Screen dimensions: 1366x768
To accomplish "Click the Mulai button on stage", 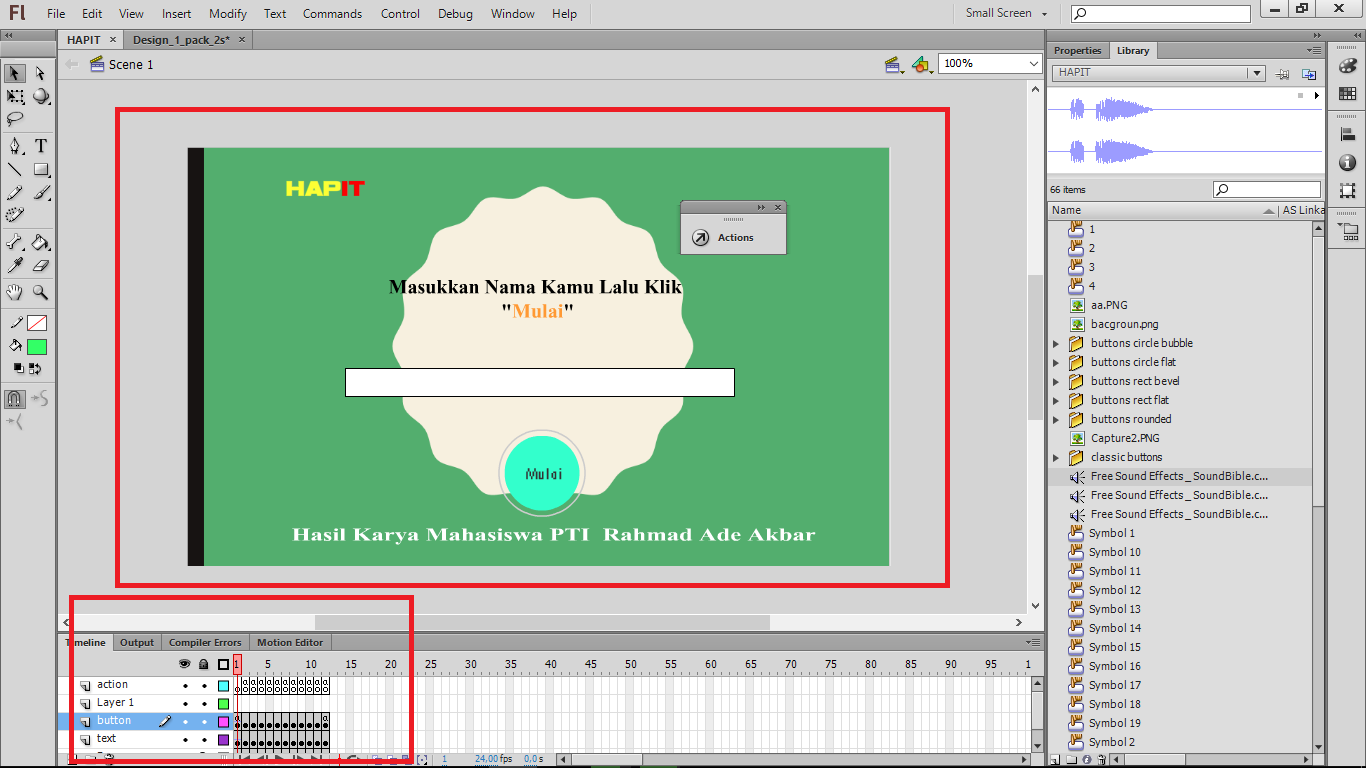I will point(541,473).
